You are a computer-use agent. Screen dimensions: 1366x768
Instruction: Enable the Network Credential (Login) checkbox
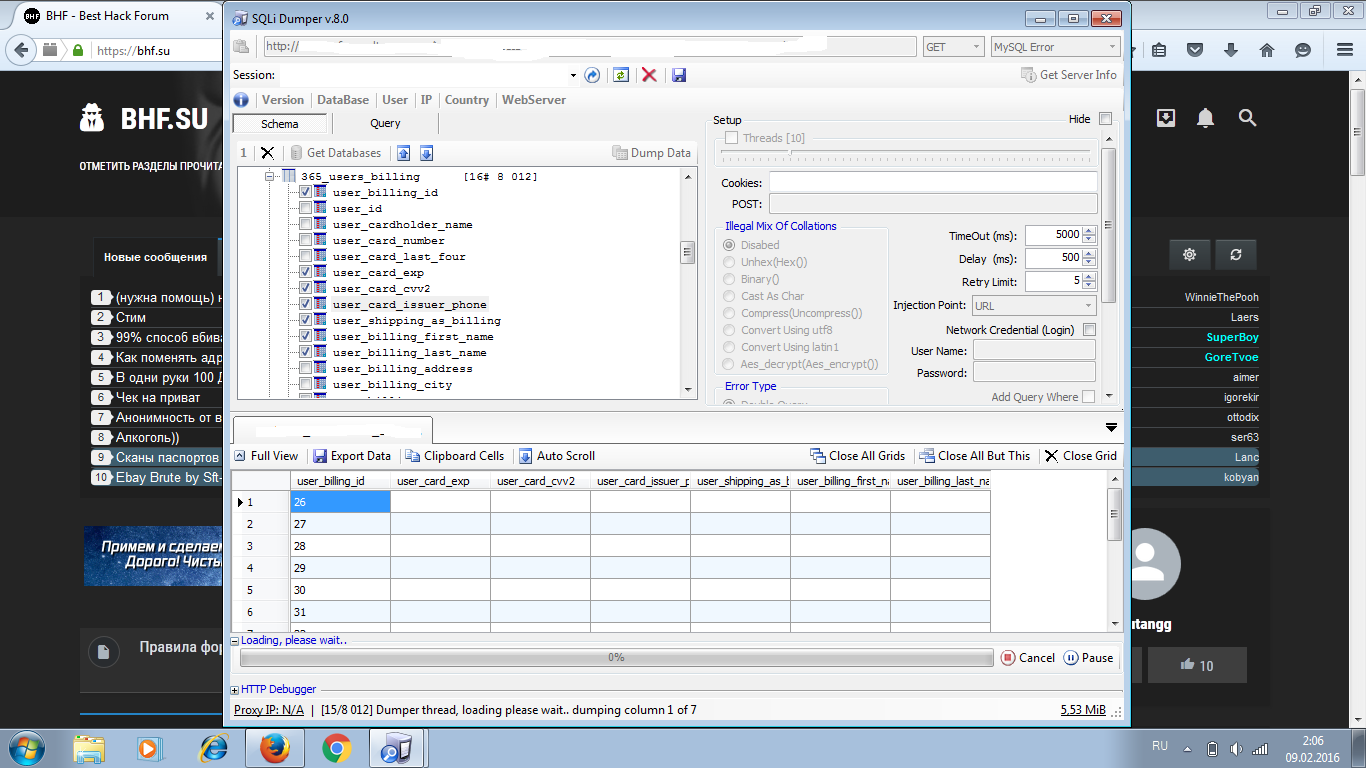(x=1090, y=330)
